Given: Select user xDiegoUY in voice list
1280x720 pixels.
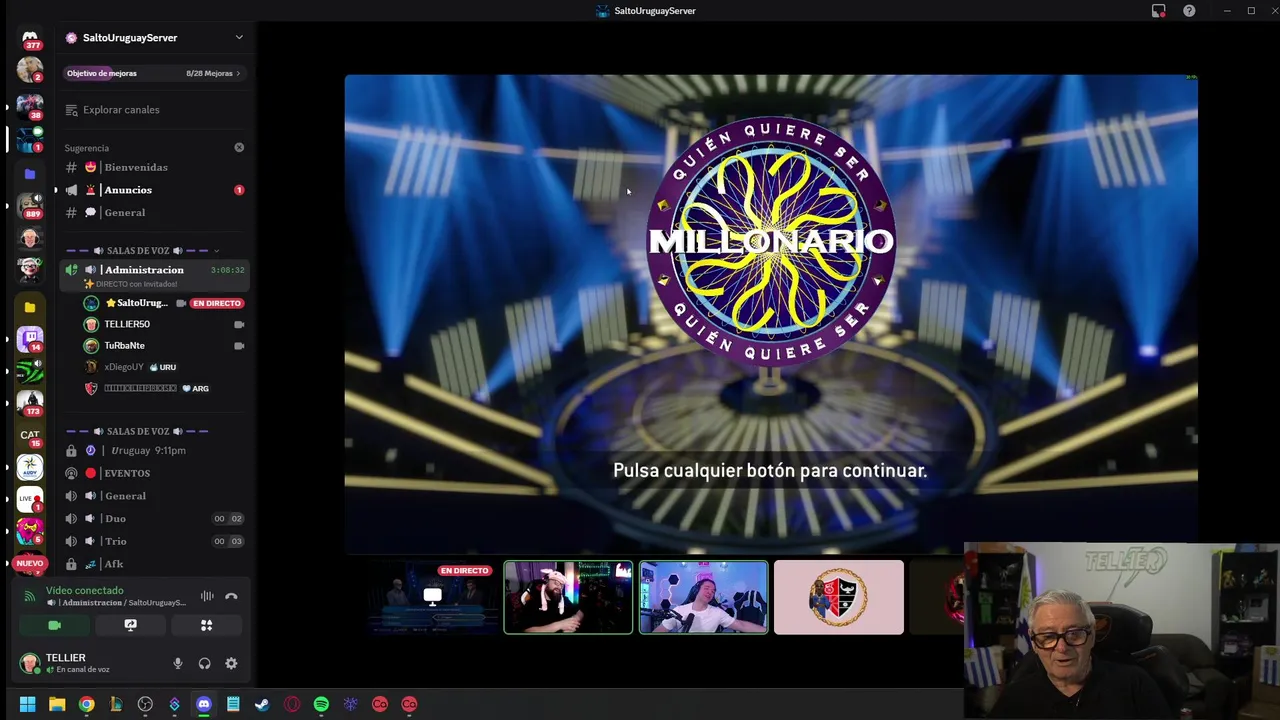Looking at the screenshot, I should (x=124, y=367).
